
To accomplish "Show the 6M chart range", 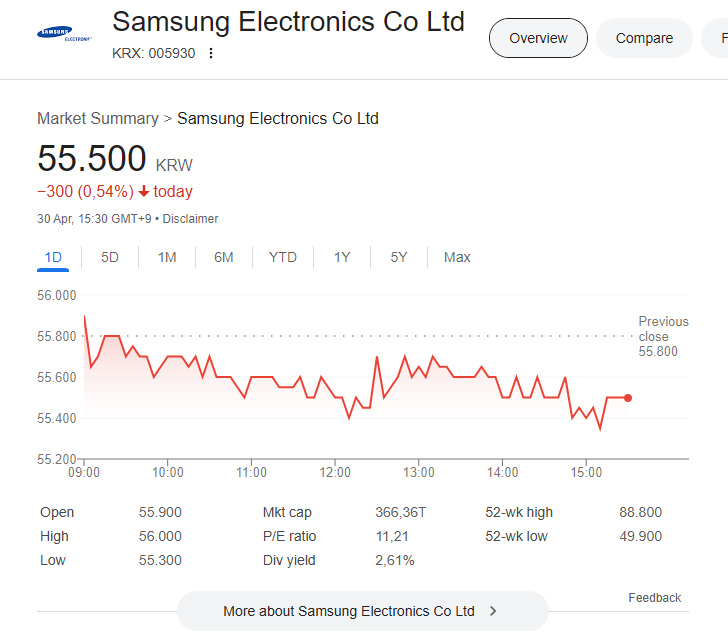I will (224, 257).
